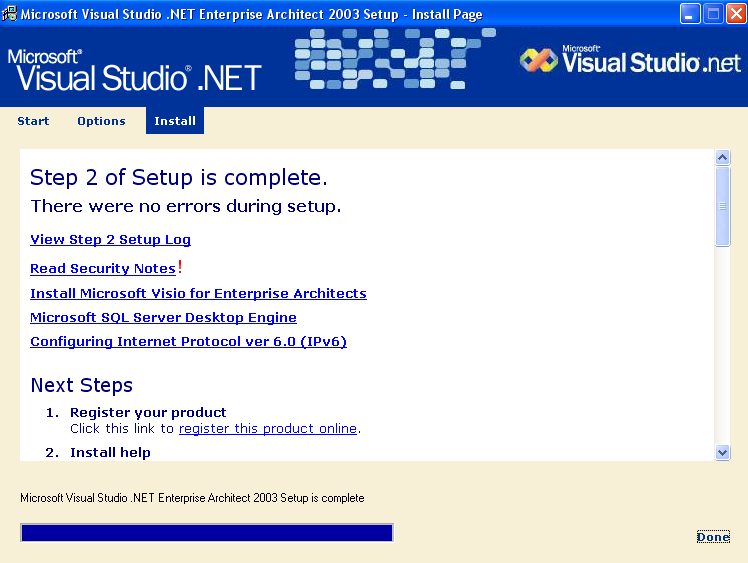This screenshot has height=563, width=748.
Task: Click the 'Next Steps' heading
Action: [x=82, y=386]
